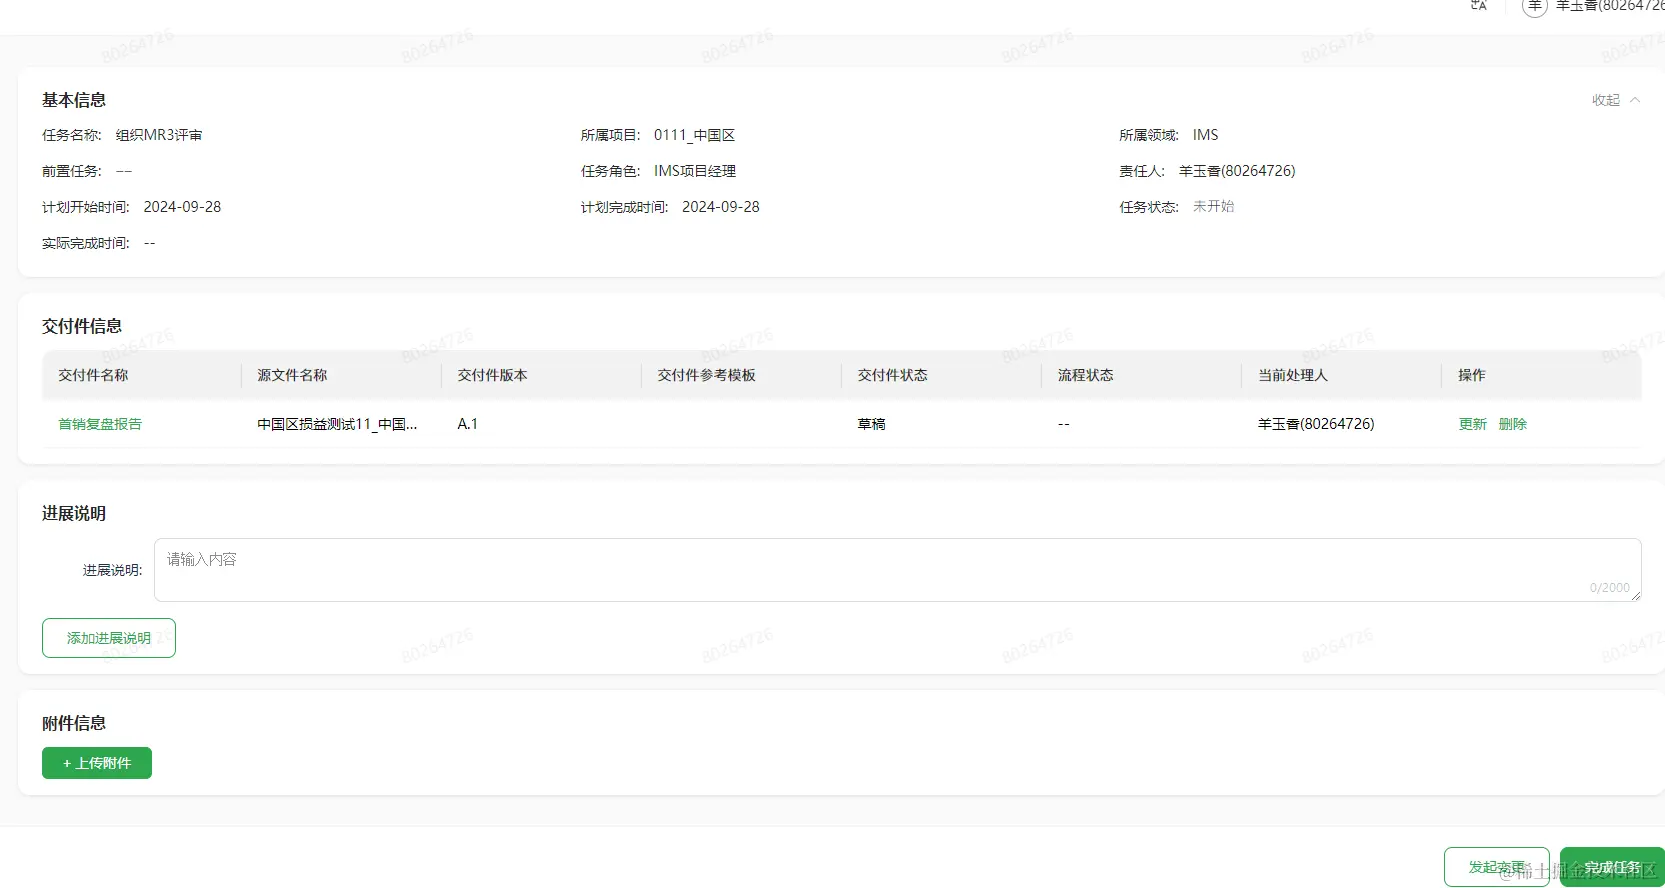The height and width of the screenshot is (888, 1665).
Task: Click 更新 for the 首销复盘报告 row
Action: point(1472,424)
